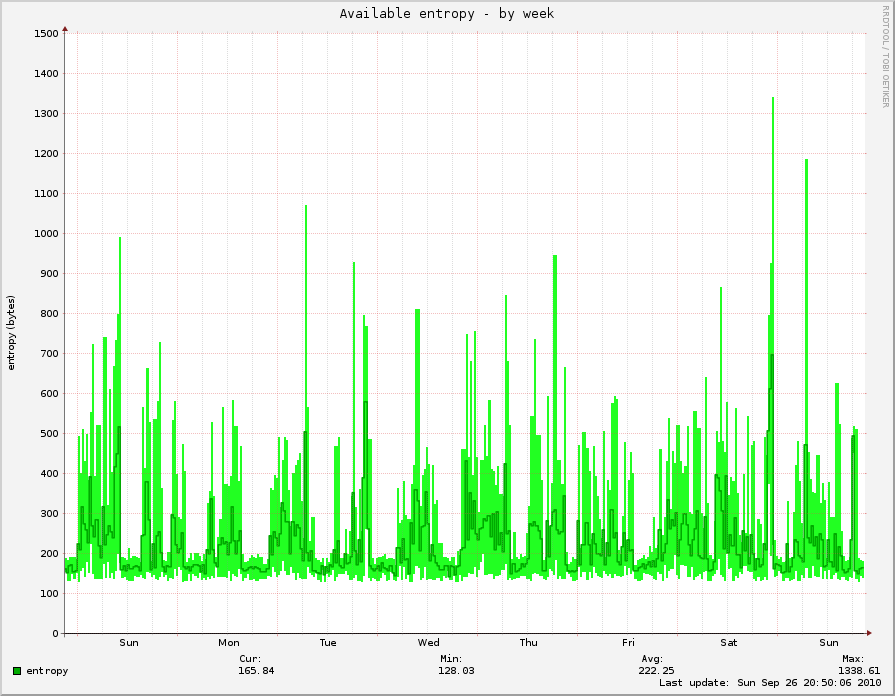The image size is (895, 696).
Task: Click the chart title "Available entropy - by week"
Action: click(446, 14)
